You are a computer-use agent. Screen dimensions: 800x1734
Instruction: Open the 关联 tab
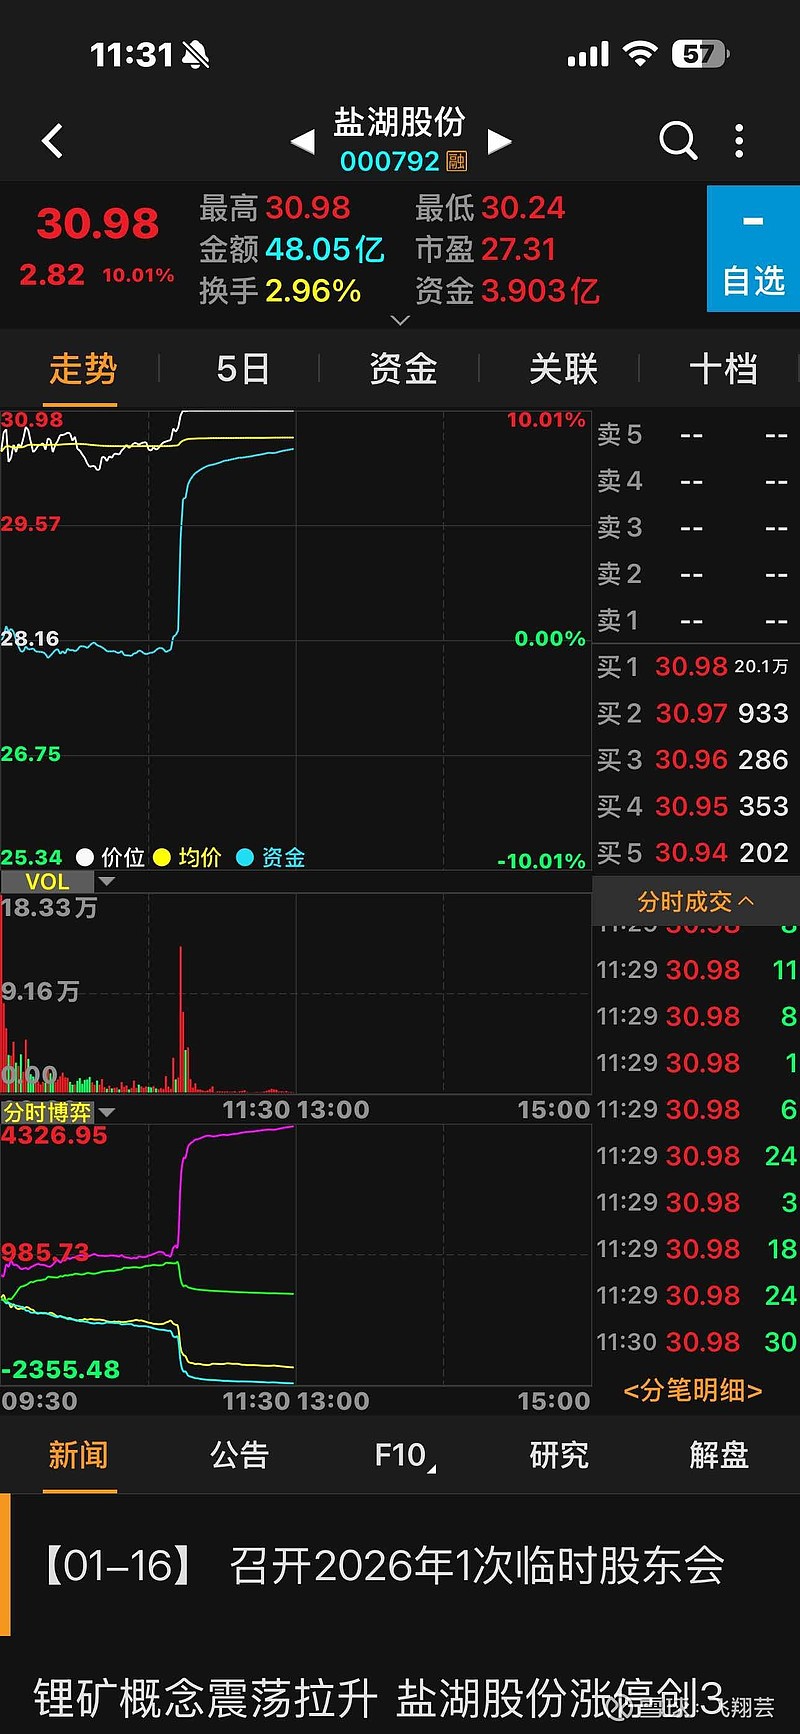coord(563,369)
